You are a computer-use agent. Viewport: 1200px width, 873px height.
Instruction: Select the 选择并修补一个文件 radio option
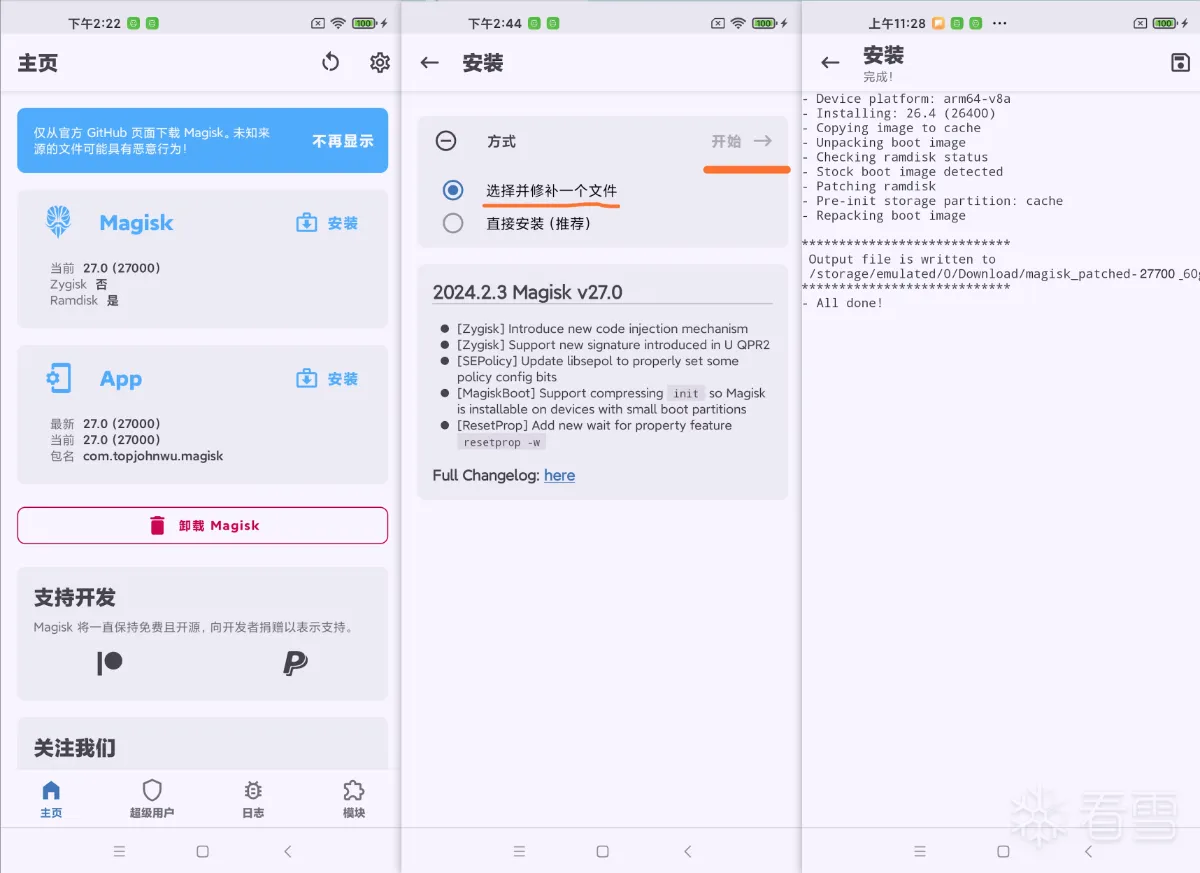click(453, 190)
